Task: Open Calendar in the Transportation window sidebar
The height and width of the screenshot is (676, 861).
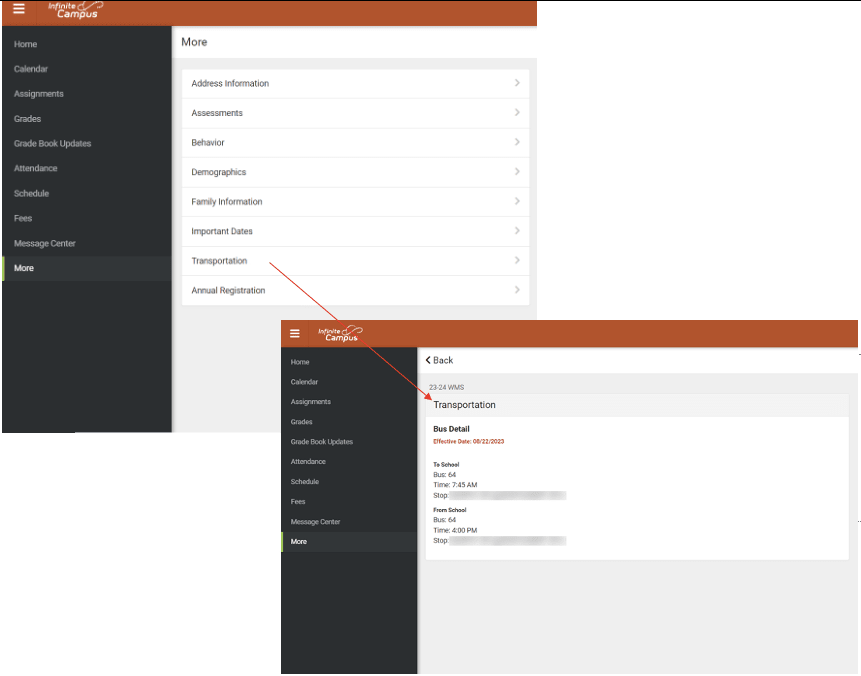Action: coord(304,382)
